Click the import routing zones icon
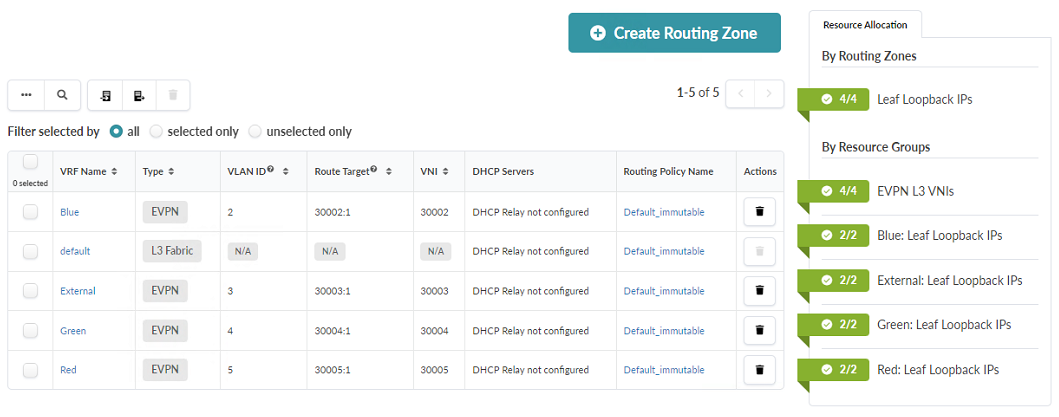This screenshot has width=1059, height=417. 105,95
